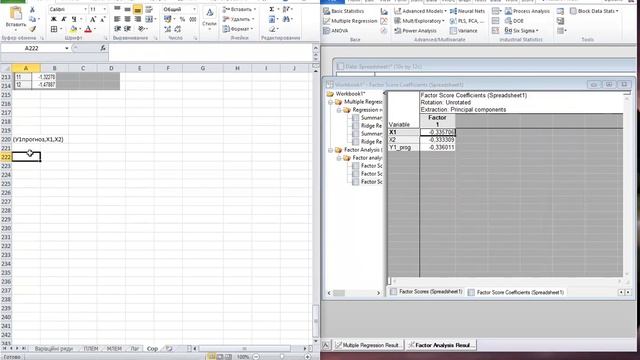Open the Calibri font name dropdown
640x360 pixels.
(85, 9)
